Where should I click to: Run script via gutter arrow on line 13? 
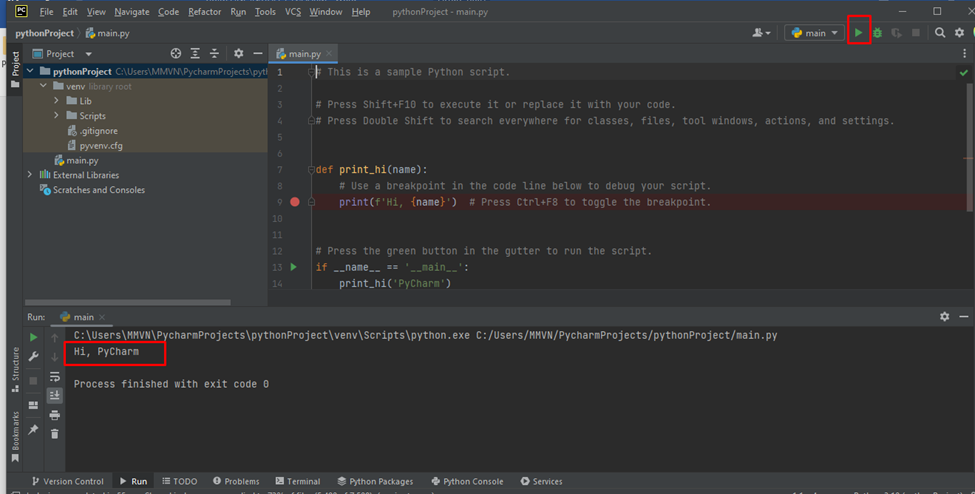(x=293, y=267)
